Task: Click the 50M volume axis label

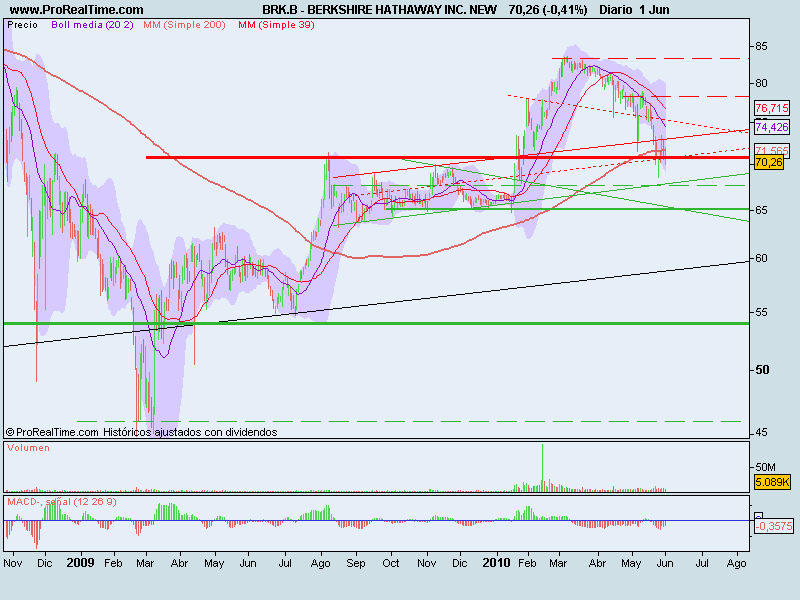Action: coord(765,467)
